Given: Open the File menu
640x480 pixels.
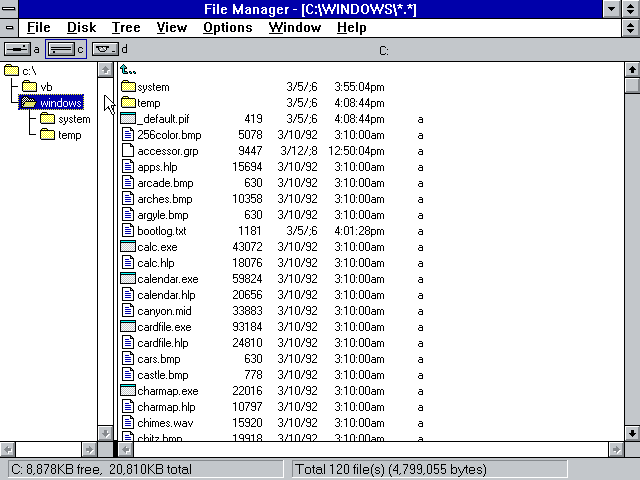Looking at the screenshot, I should (38, 27).
